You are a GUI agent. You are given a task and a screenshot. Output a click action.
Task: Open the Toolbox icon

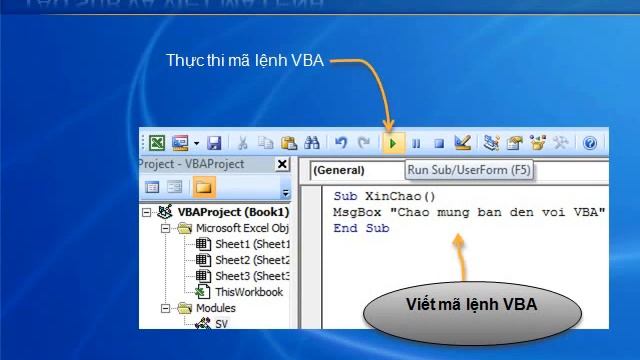pos(560,143)
